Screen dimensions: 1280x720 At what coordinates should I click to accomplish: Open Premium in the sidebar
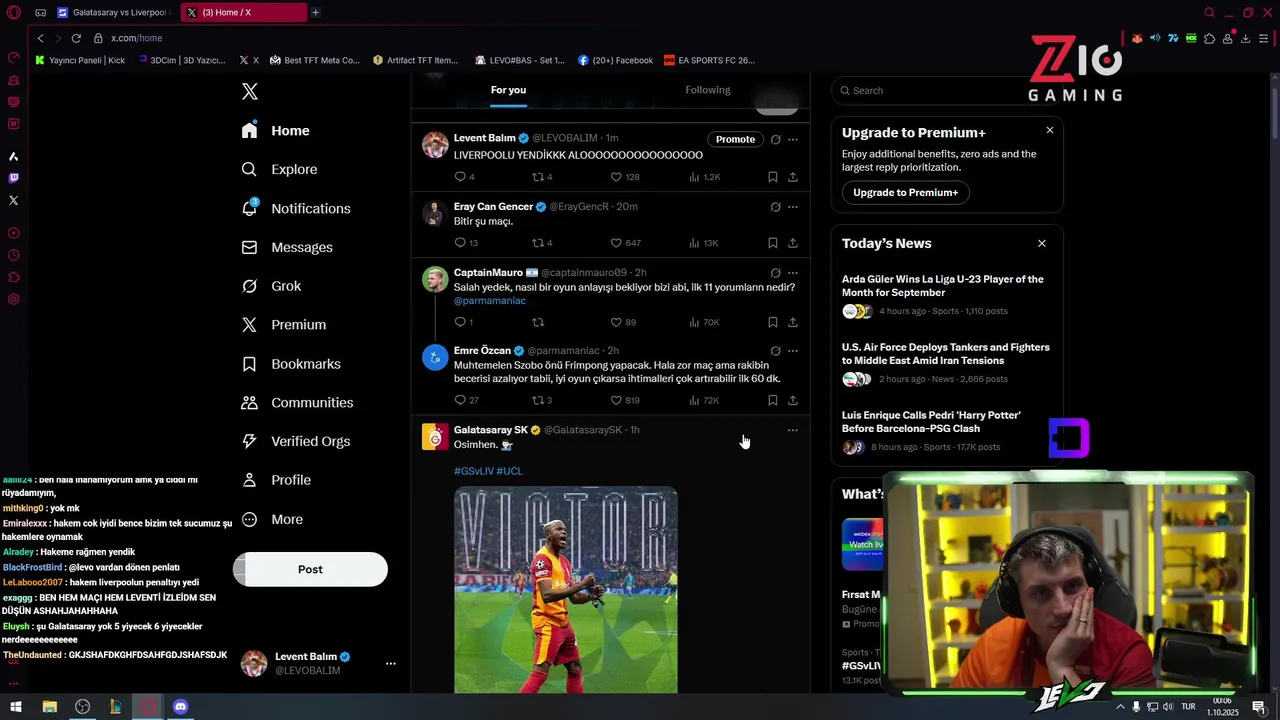point(284,325)
